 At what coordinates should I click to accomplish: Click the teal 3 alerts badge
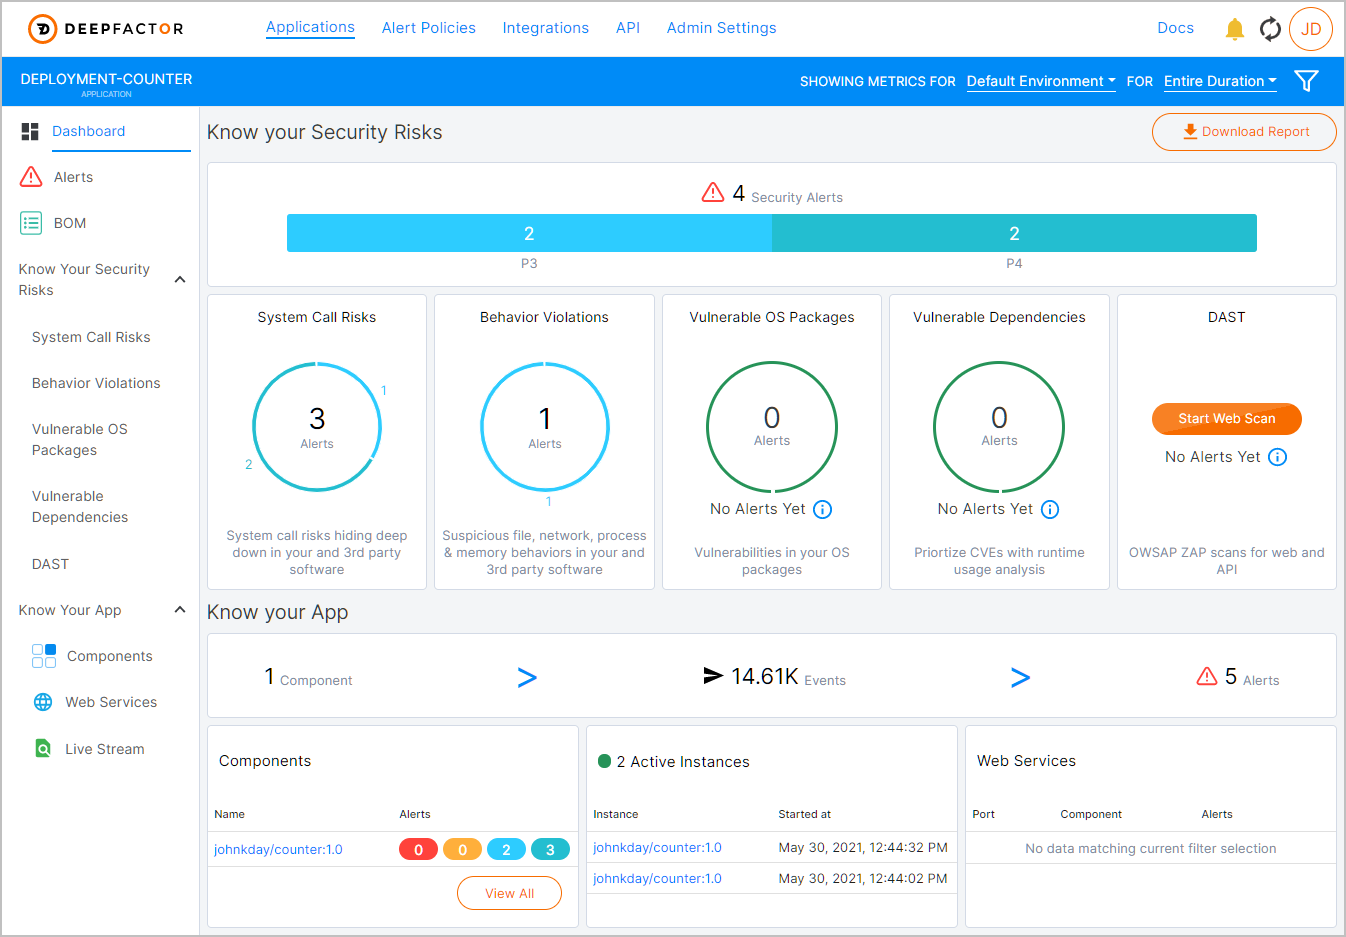coord(550,850)
